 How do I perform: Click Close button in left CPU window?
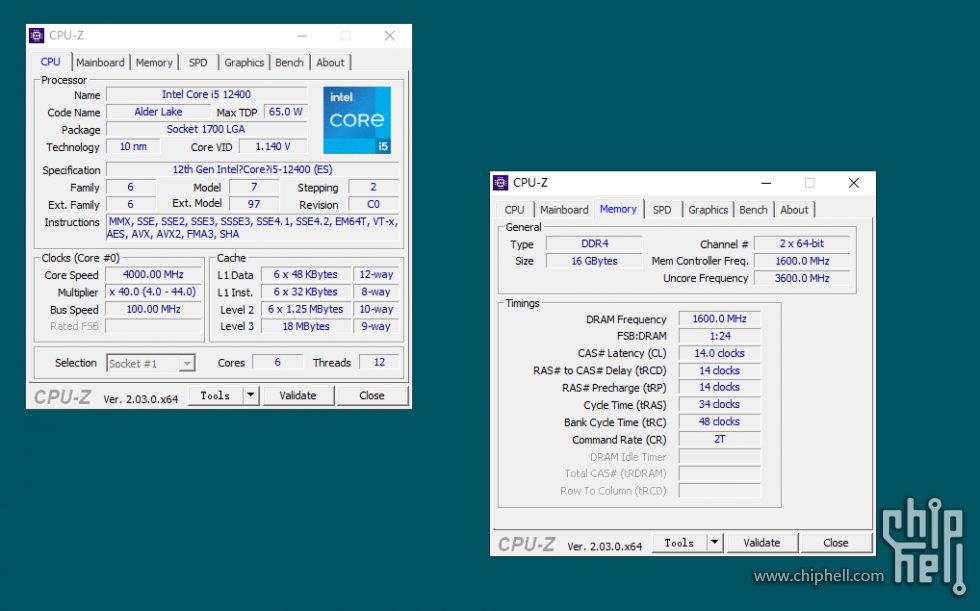pyautogui.click(x=372, y=395)
